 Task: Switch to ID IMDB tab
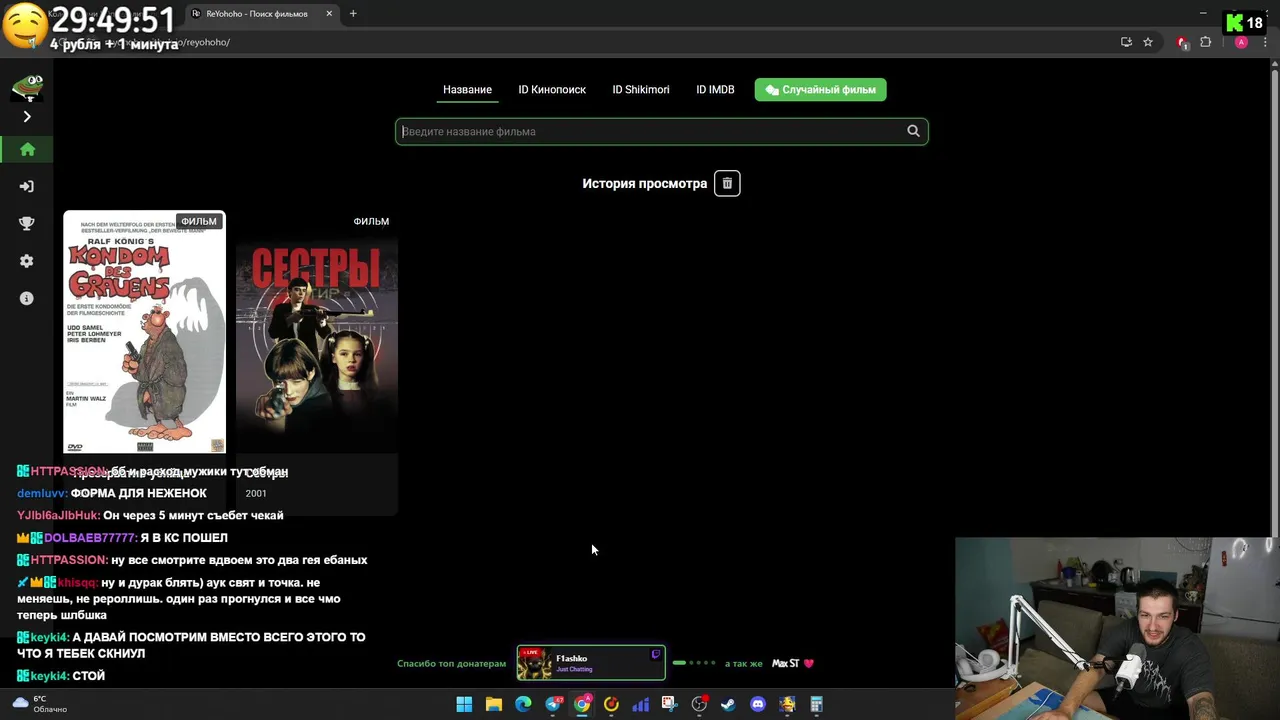tap(715, 90)
